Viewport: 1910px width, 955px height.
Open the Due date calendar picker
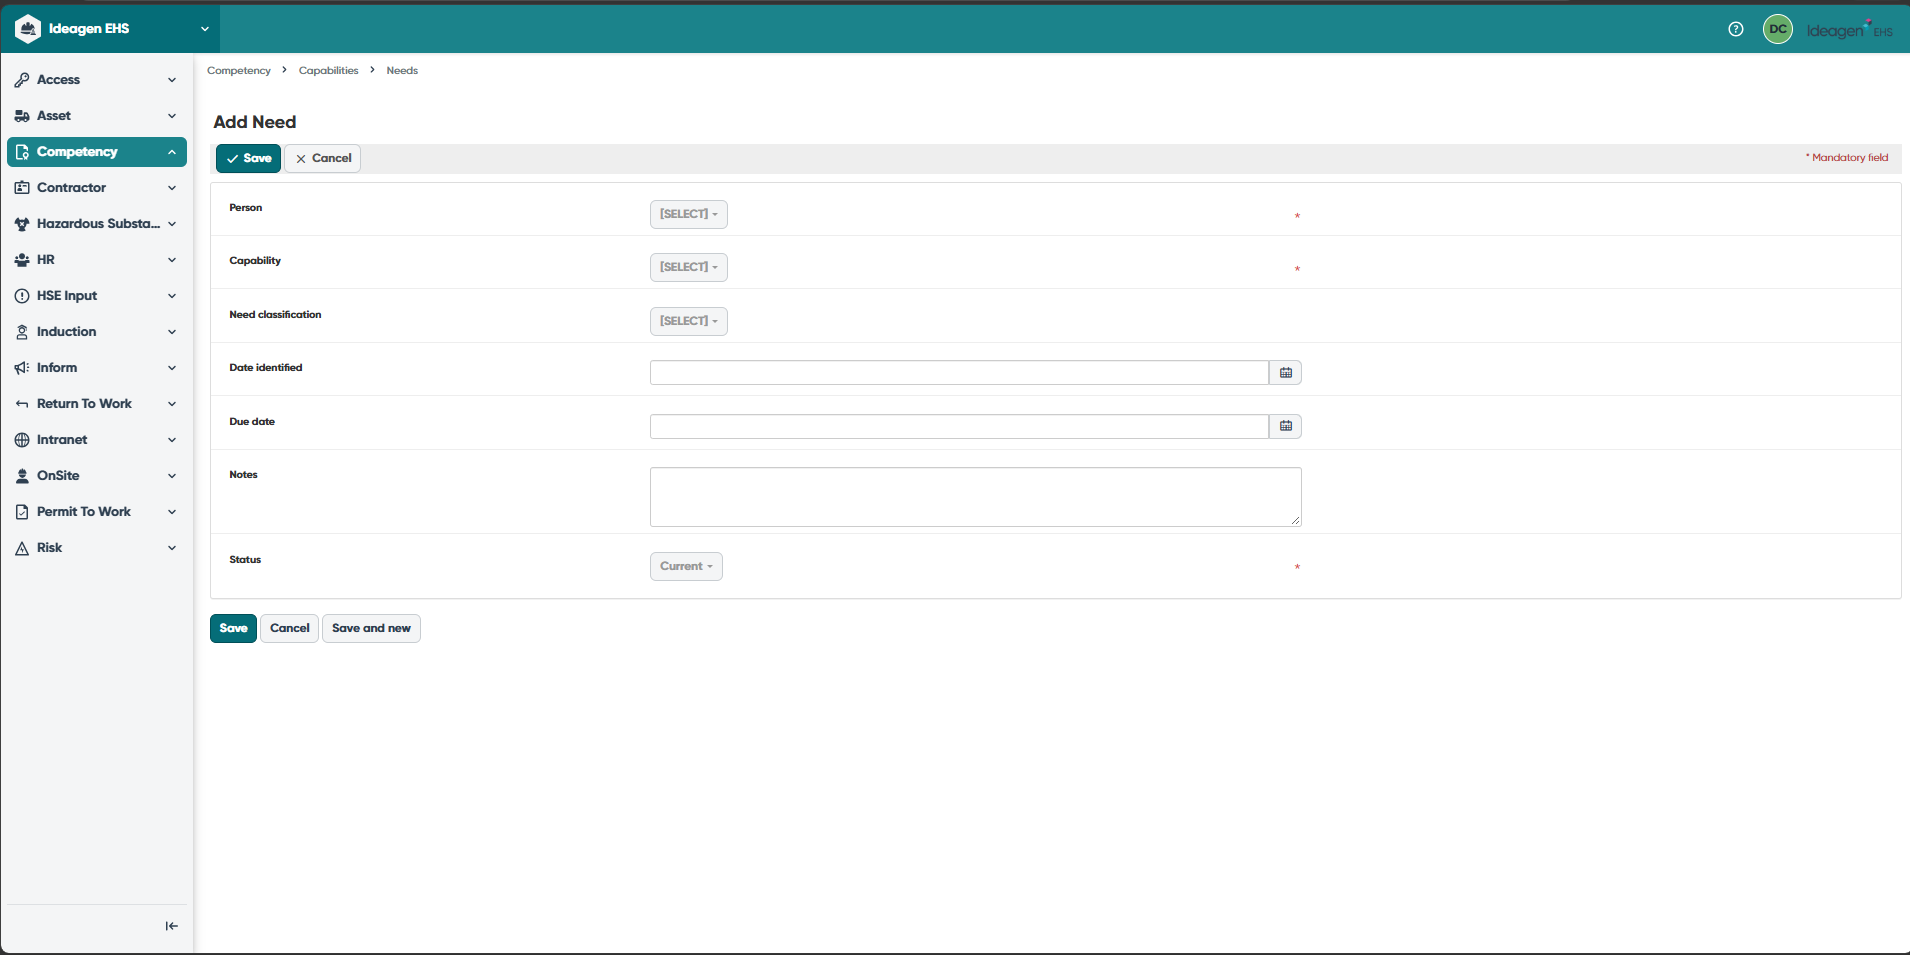tap(1286, 427)
